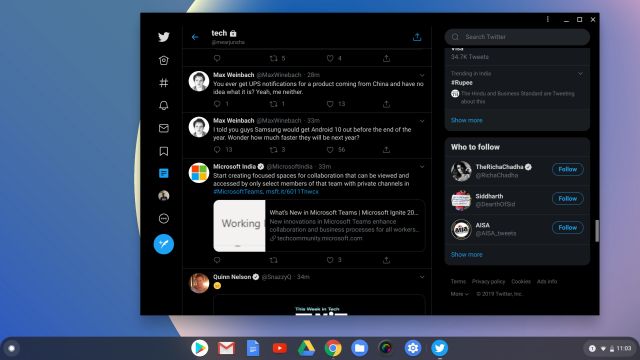Screen dimensions: 640x360
Task: Open the window's three-dot menu
Action: (548, 19)
